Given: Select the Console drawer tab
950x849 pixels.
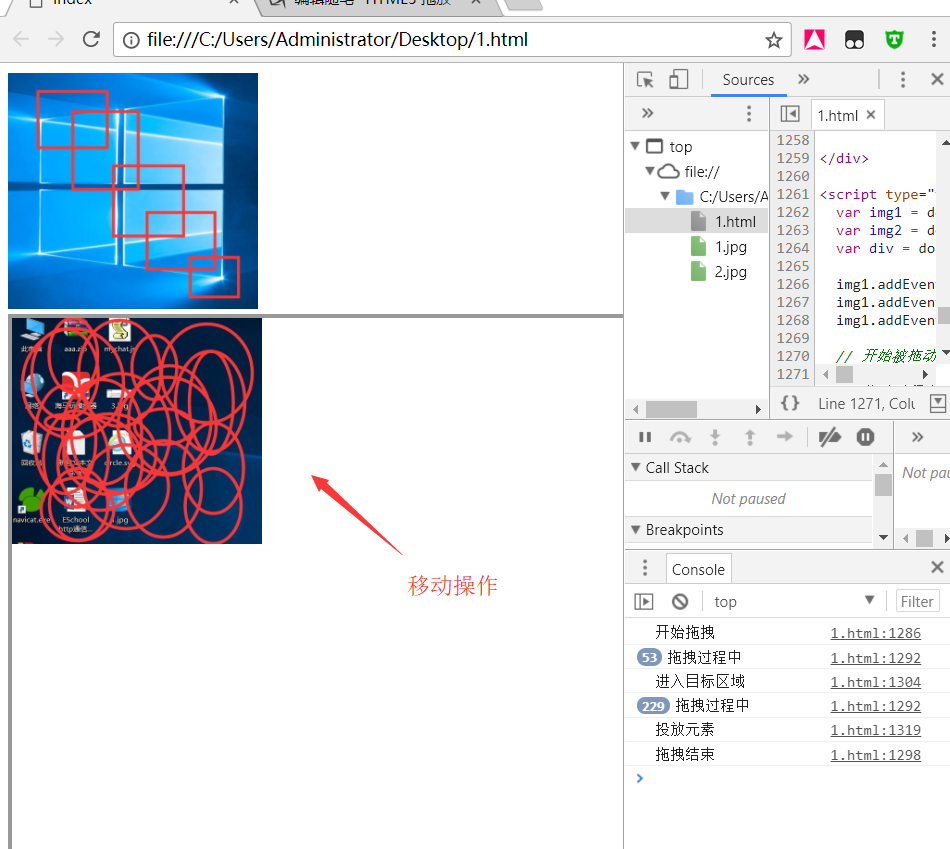Looking at the screenshot, I should 698,569.
